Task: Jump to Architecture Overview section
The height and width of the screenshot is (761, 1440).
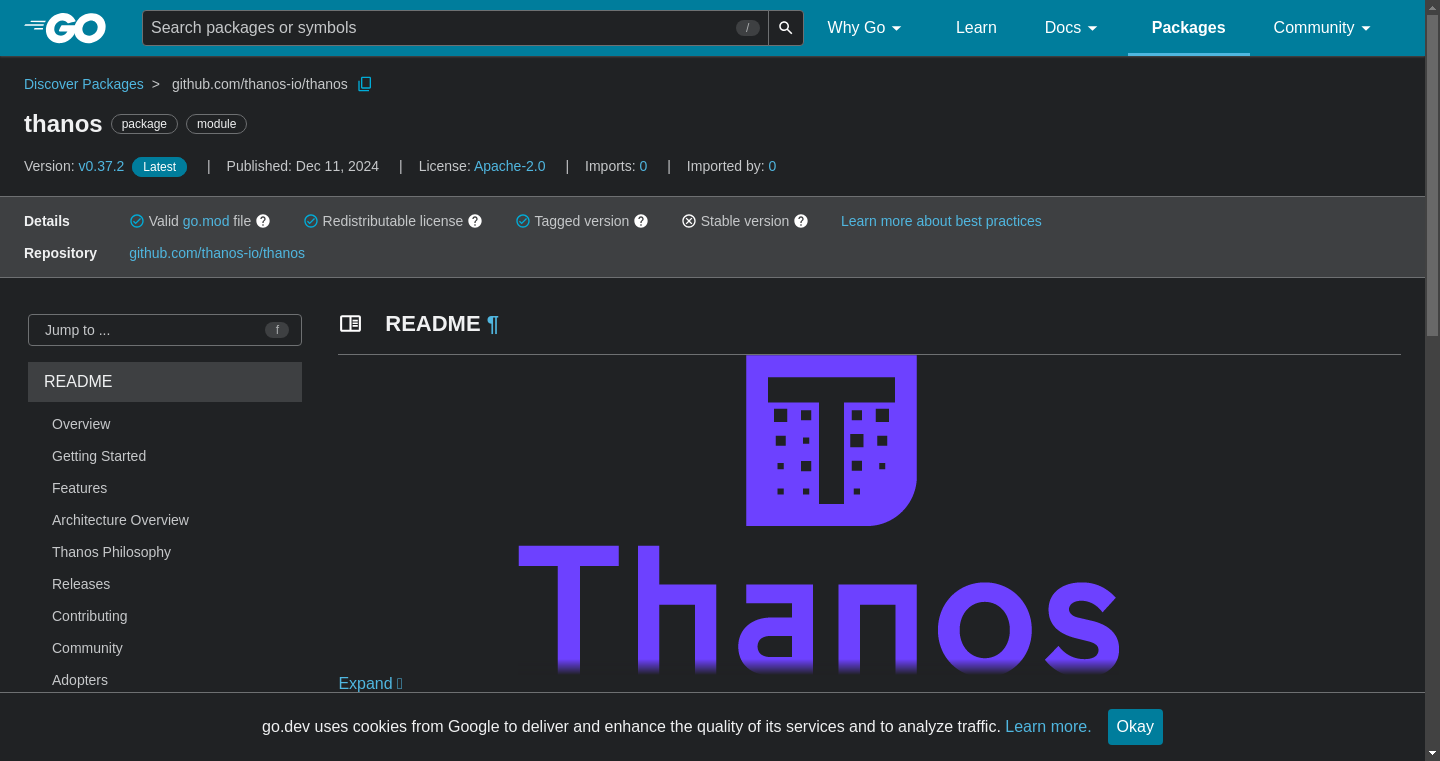Action: tap(120, 520)
